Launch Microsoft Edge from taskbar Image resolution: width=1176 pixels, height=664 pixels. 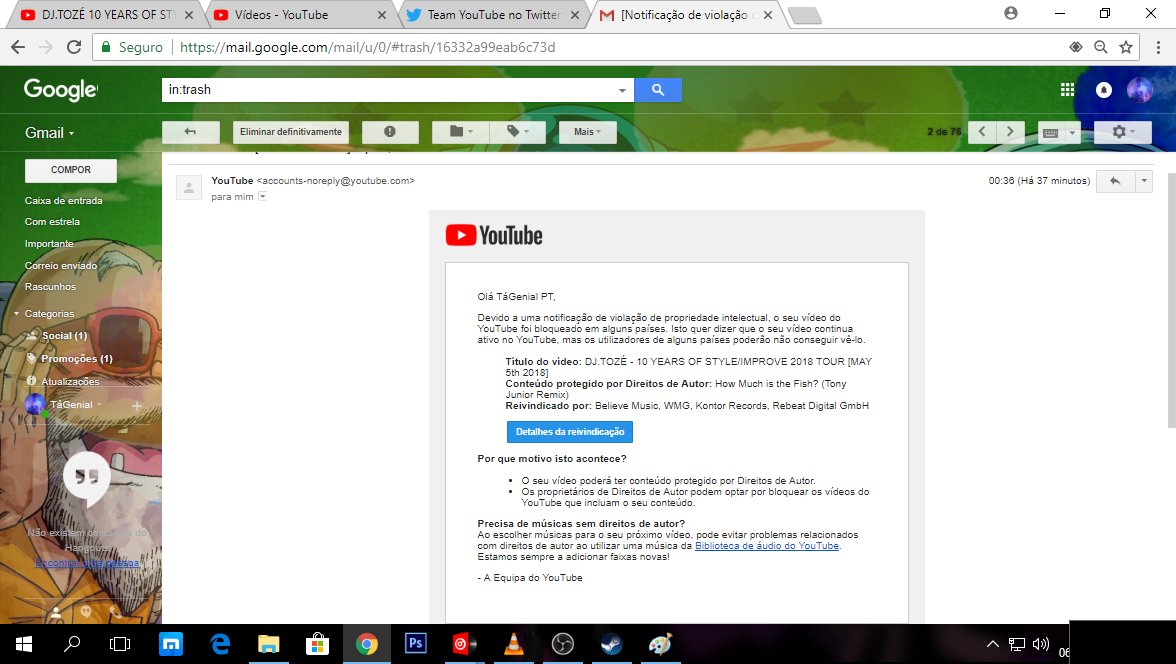(x=220, y=644)
